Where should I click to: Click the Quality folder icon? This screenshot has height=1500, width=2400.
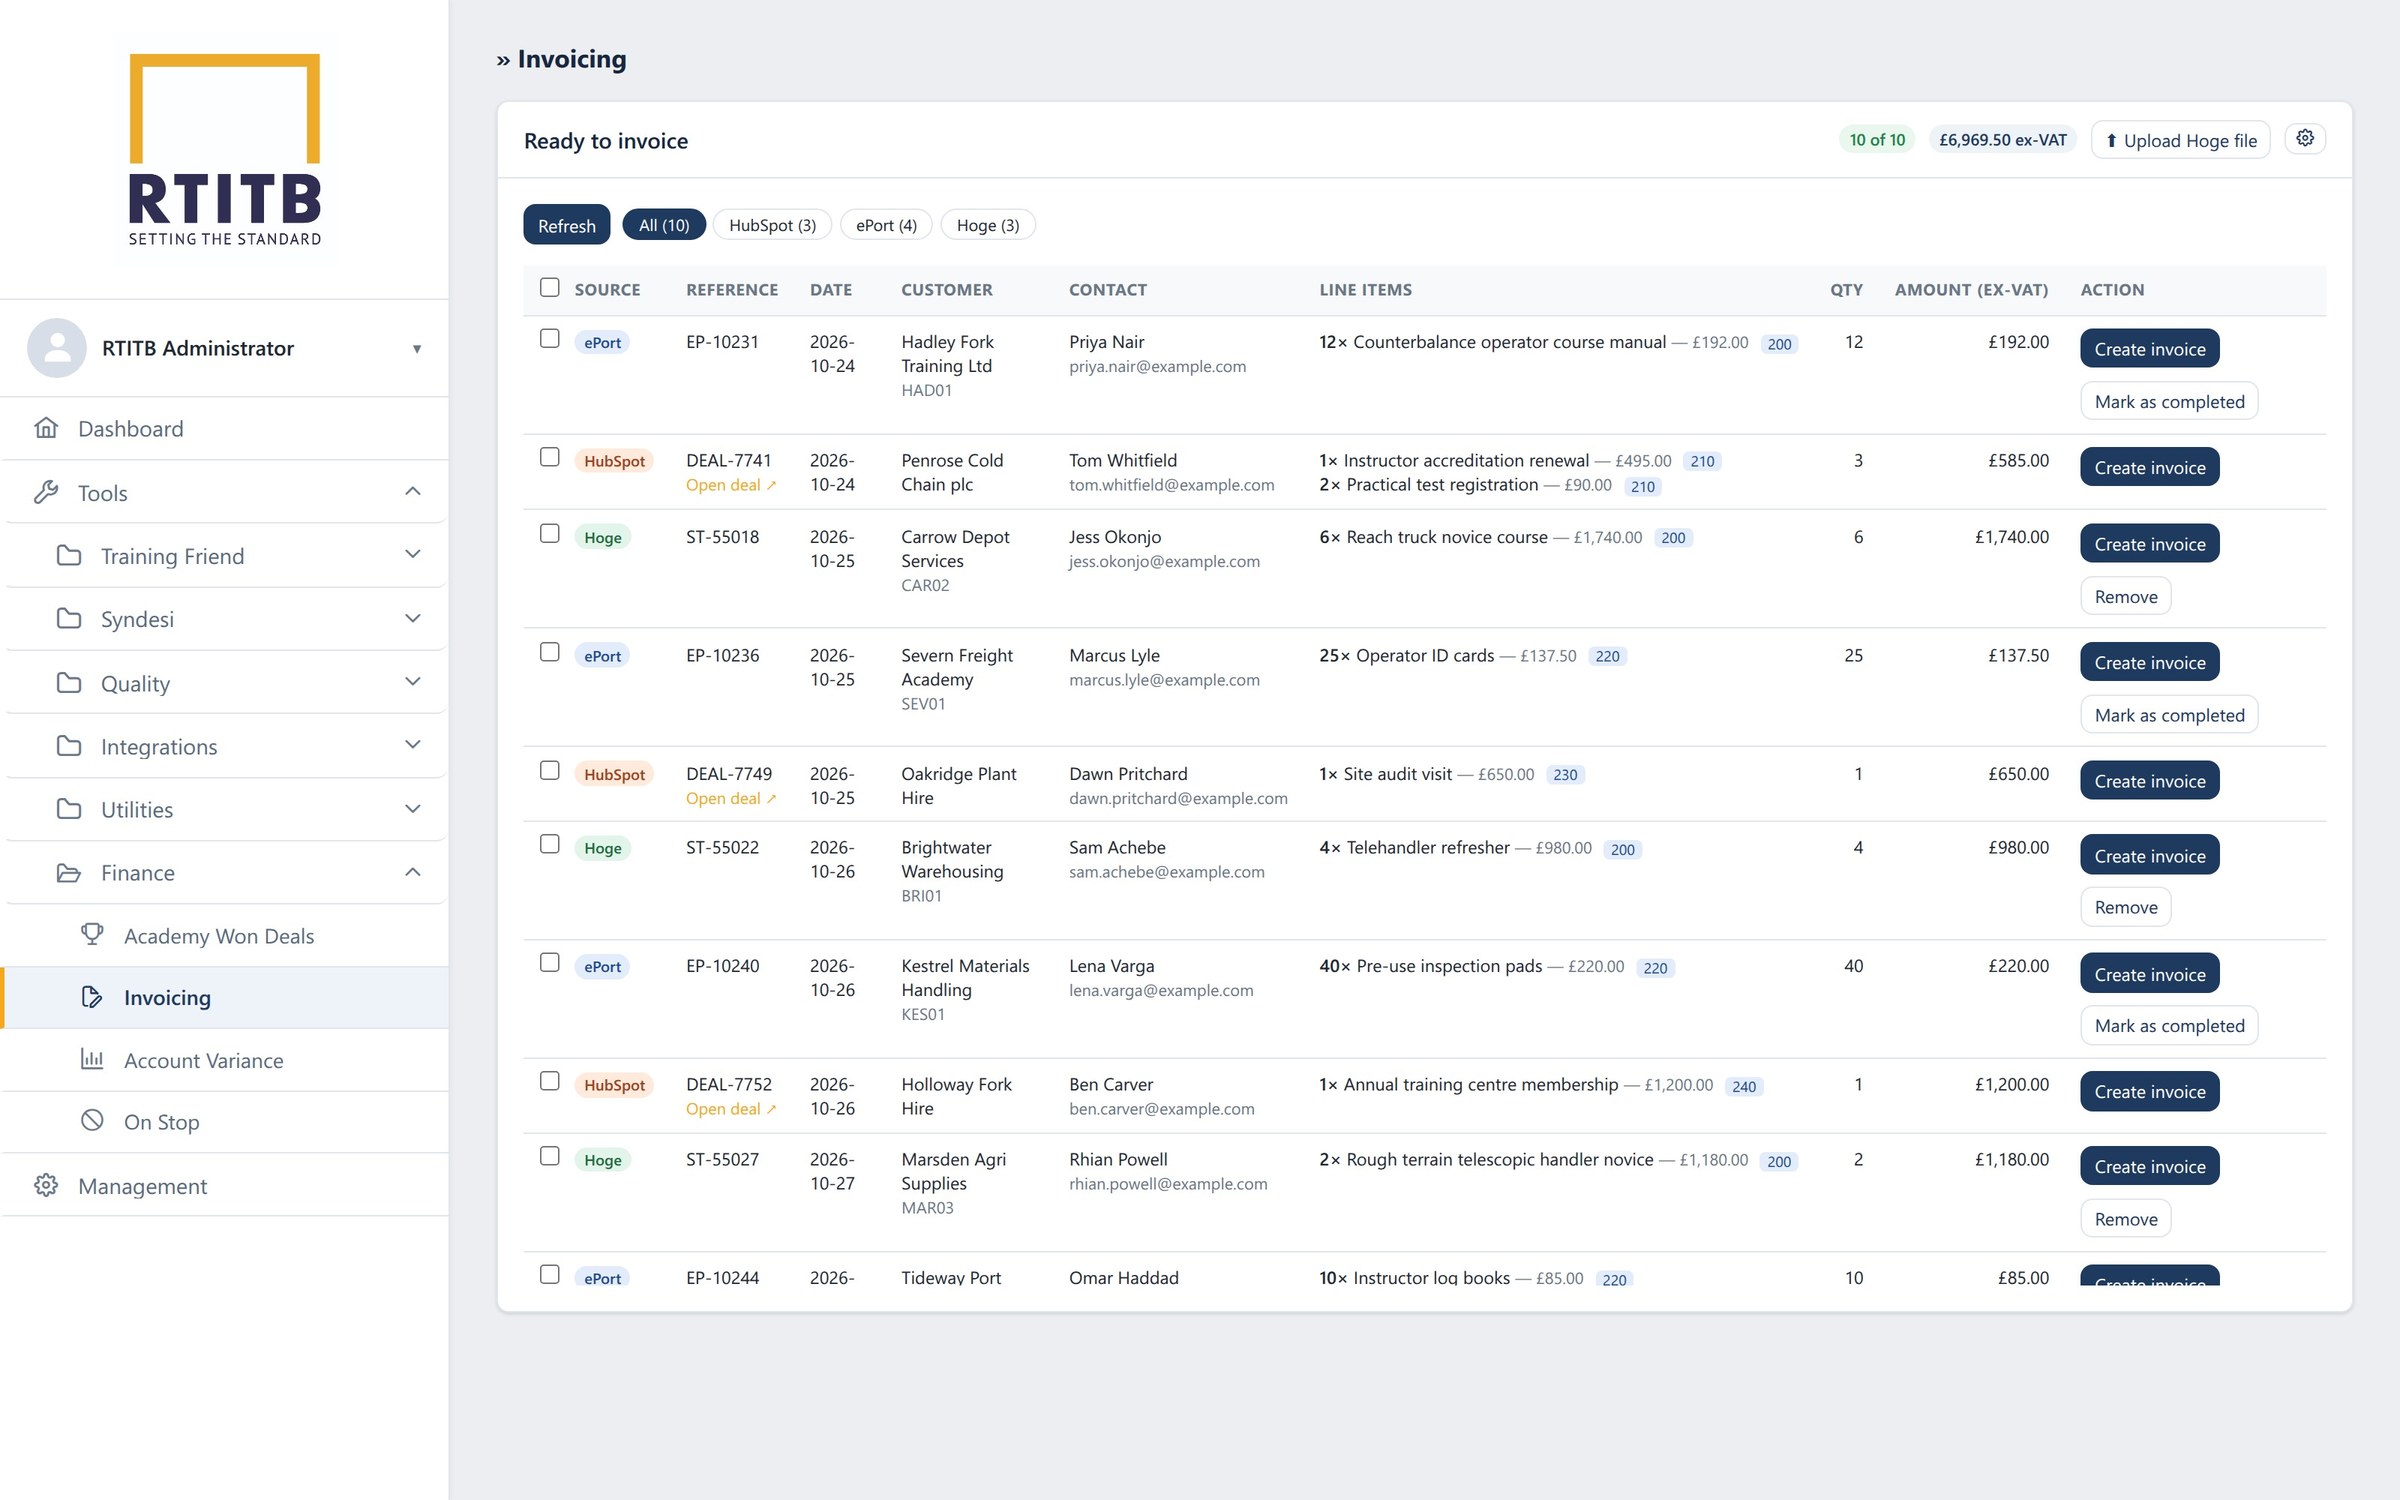(x=69, y=683)
